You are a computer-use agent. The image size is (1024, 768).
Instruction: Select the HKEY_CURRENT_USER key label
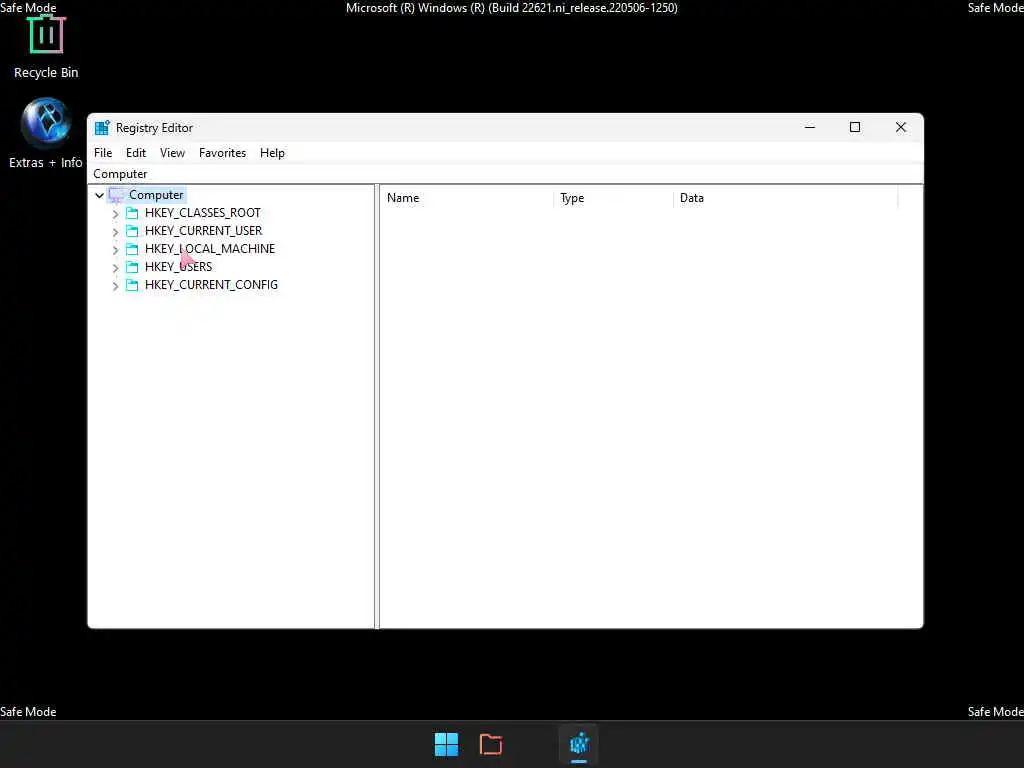pyautogui.click(x=203, y=231)
